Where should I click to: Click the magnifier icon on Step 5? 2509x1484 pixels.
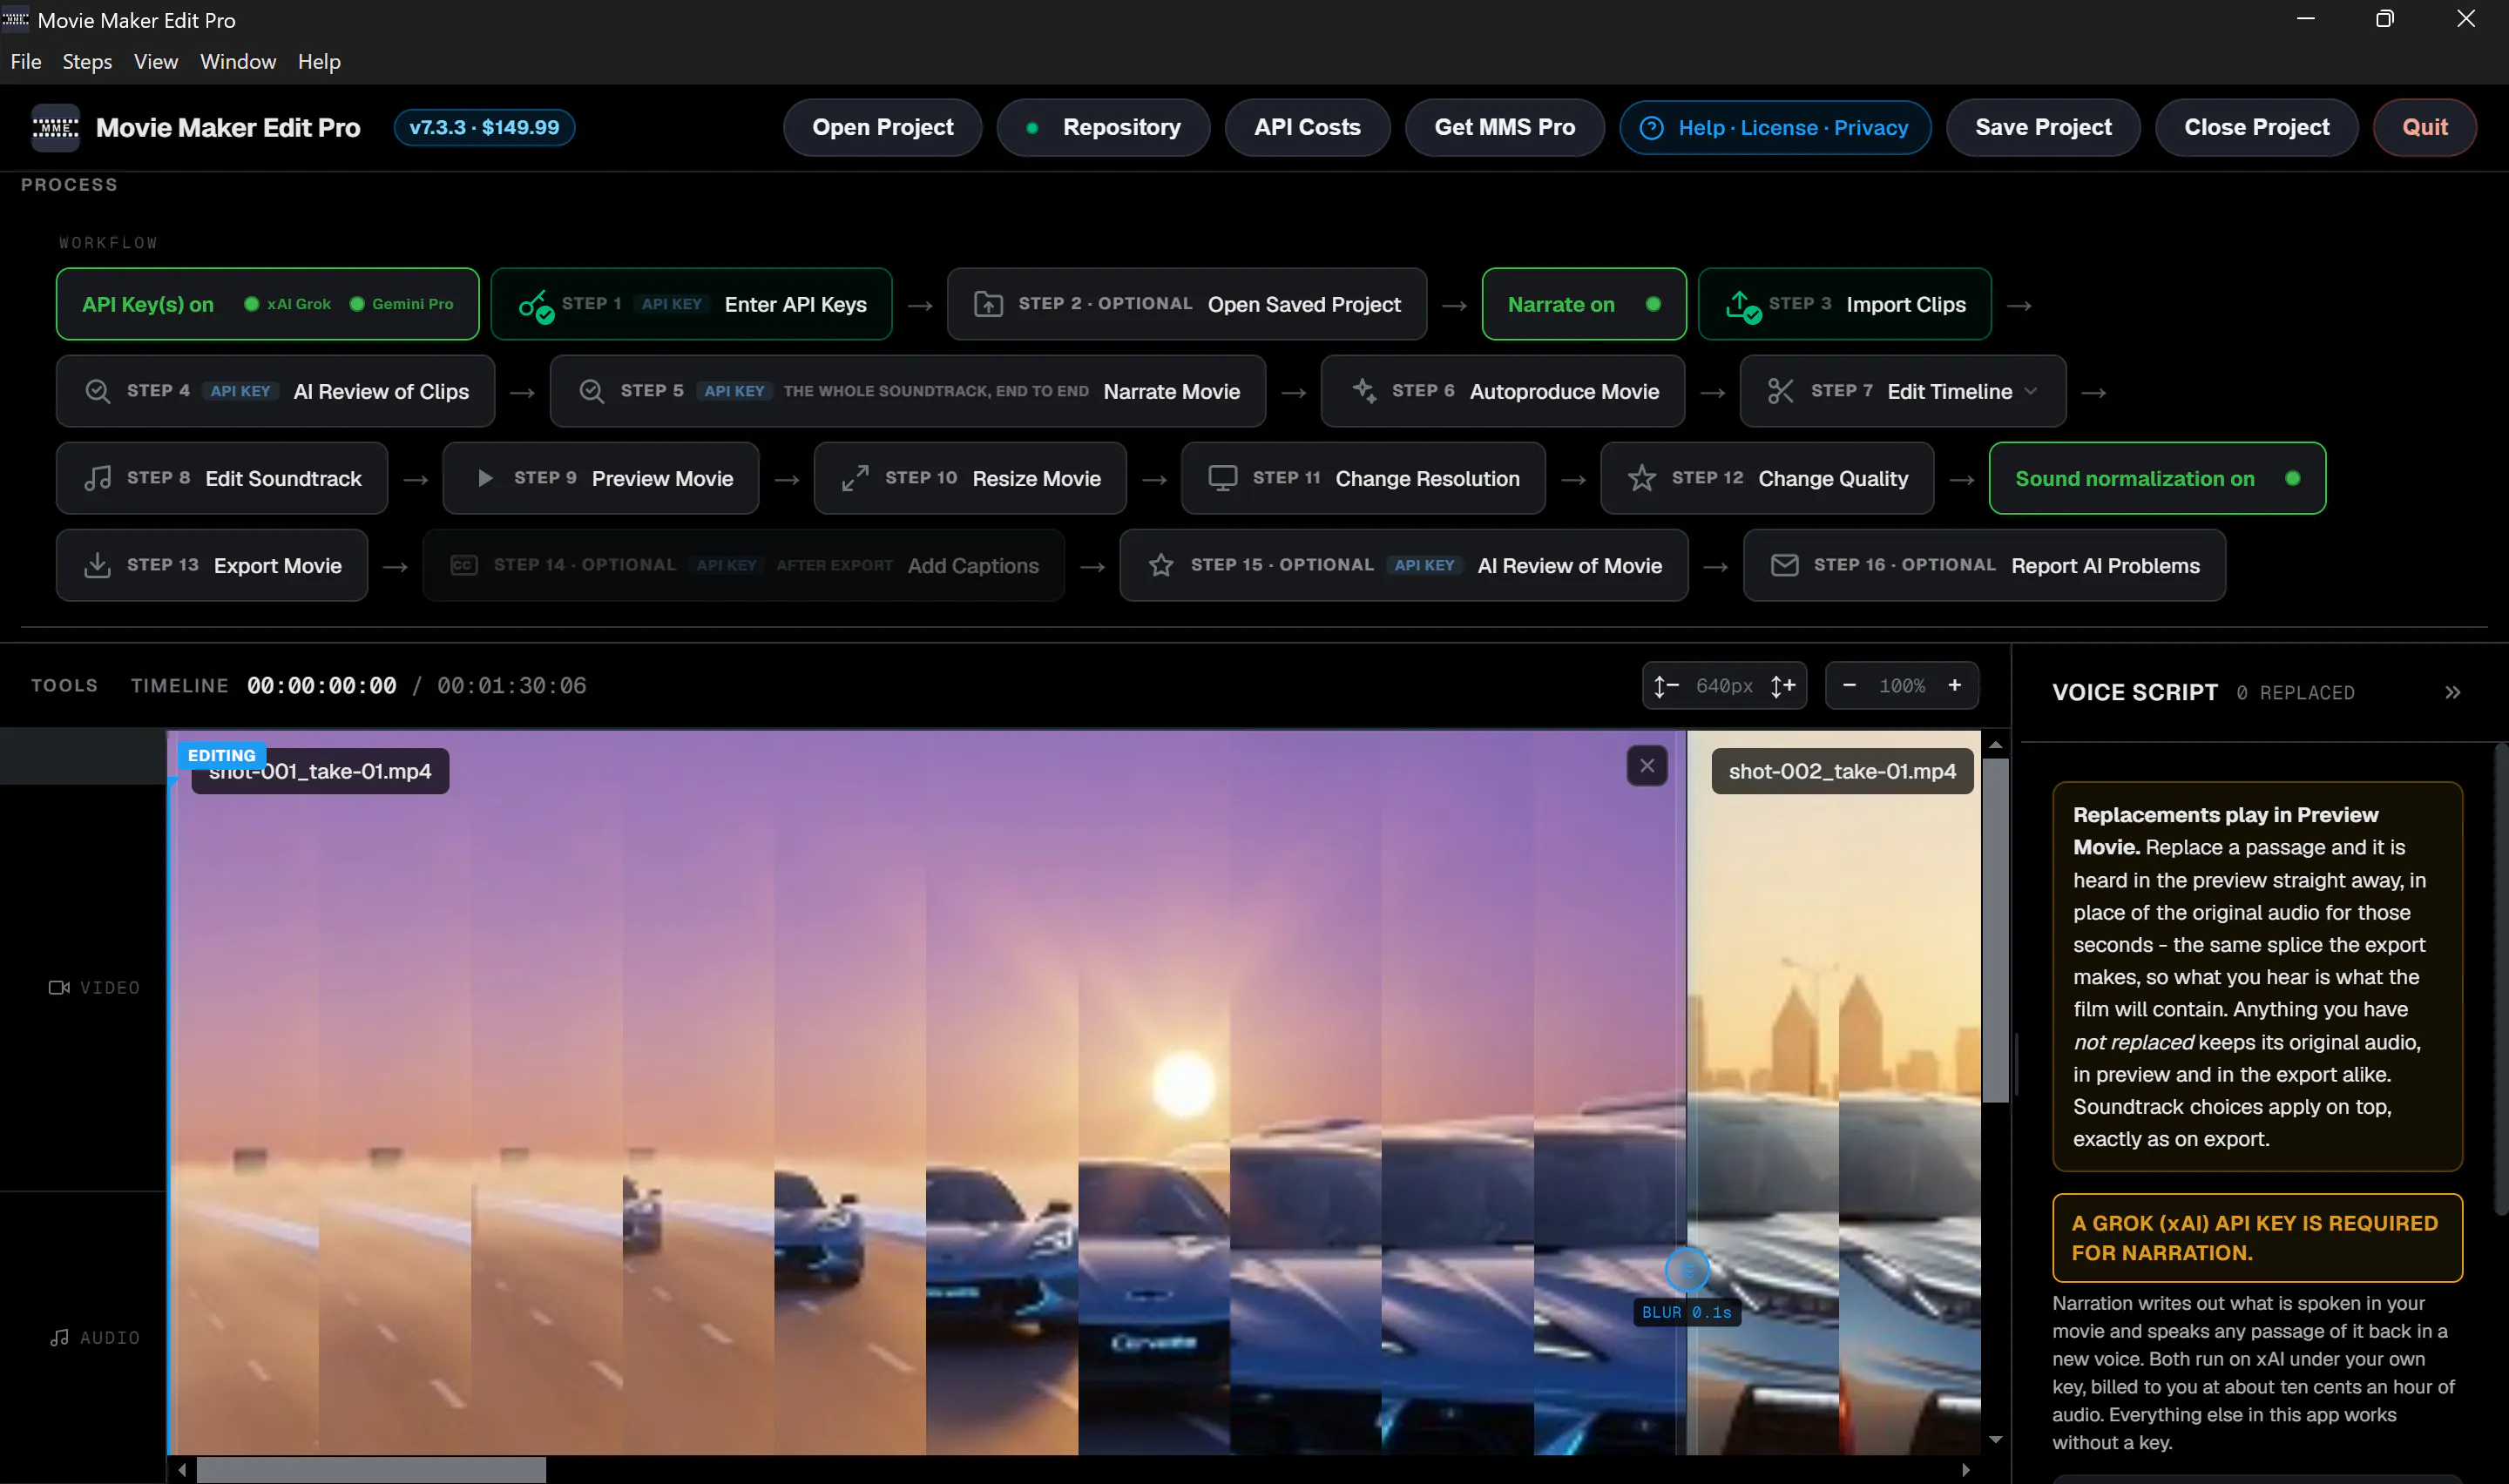tap(591, 391)
